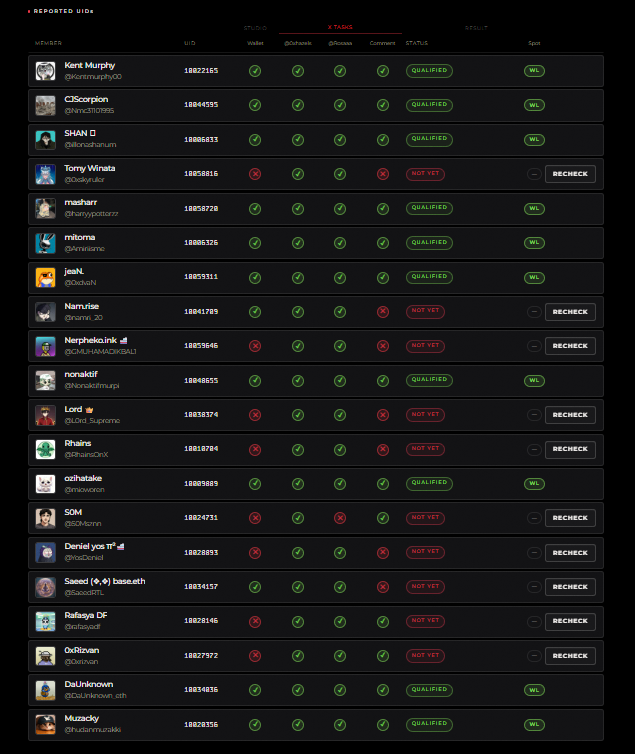The width and height of the screenshot is (635, 754).
Task: Click Kent Murphy's avatar
Action: click(45, 71)
